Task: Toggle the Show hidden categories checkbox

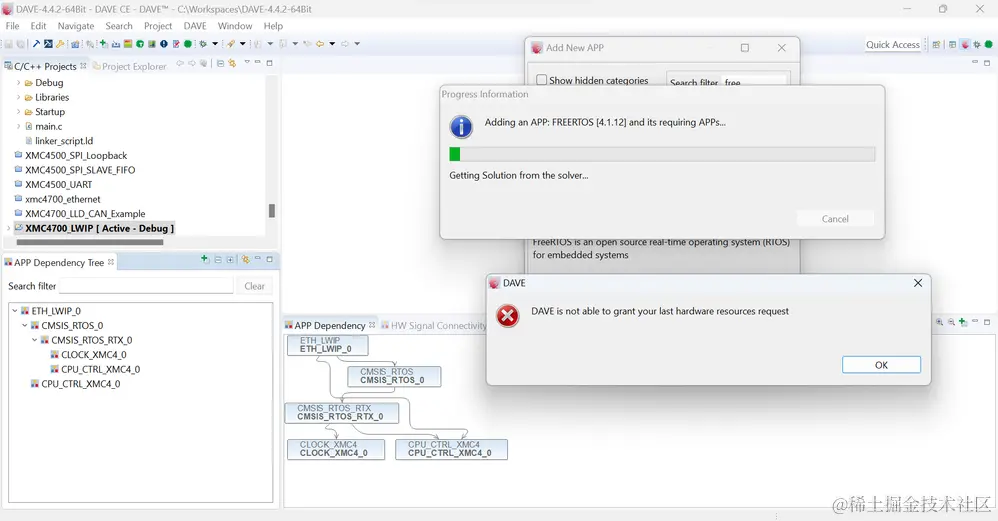Action: 542,80
